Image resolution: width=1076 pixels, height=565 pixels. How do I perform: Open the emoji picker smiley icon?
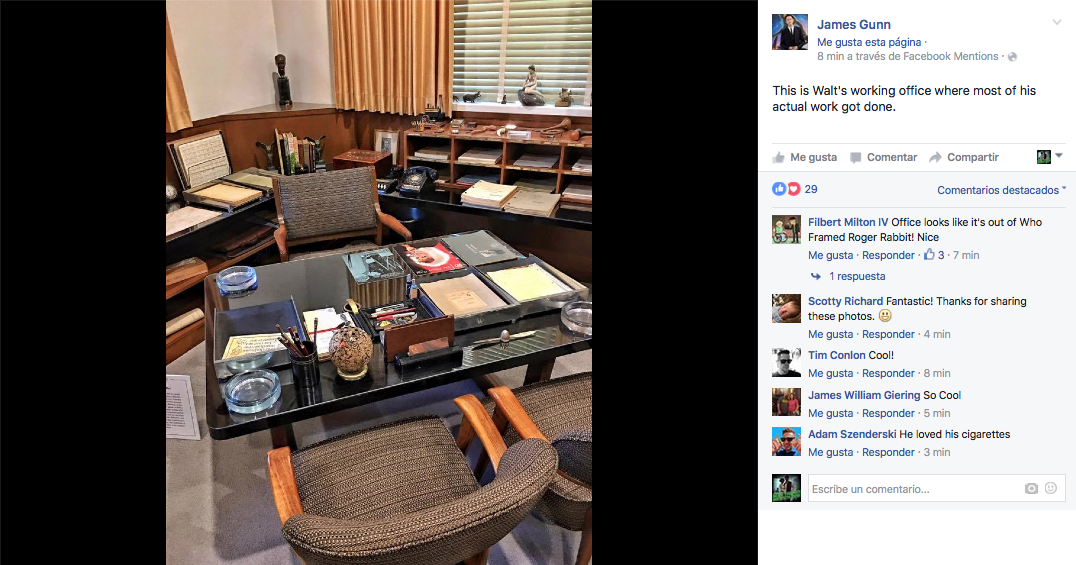tap(1051, 488)
